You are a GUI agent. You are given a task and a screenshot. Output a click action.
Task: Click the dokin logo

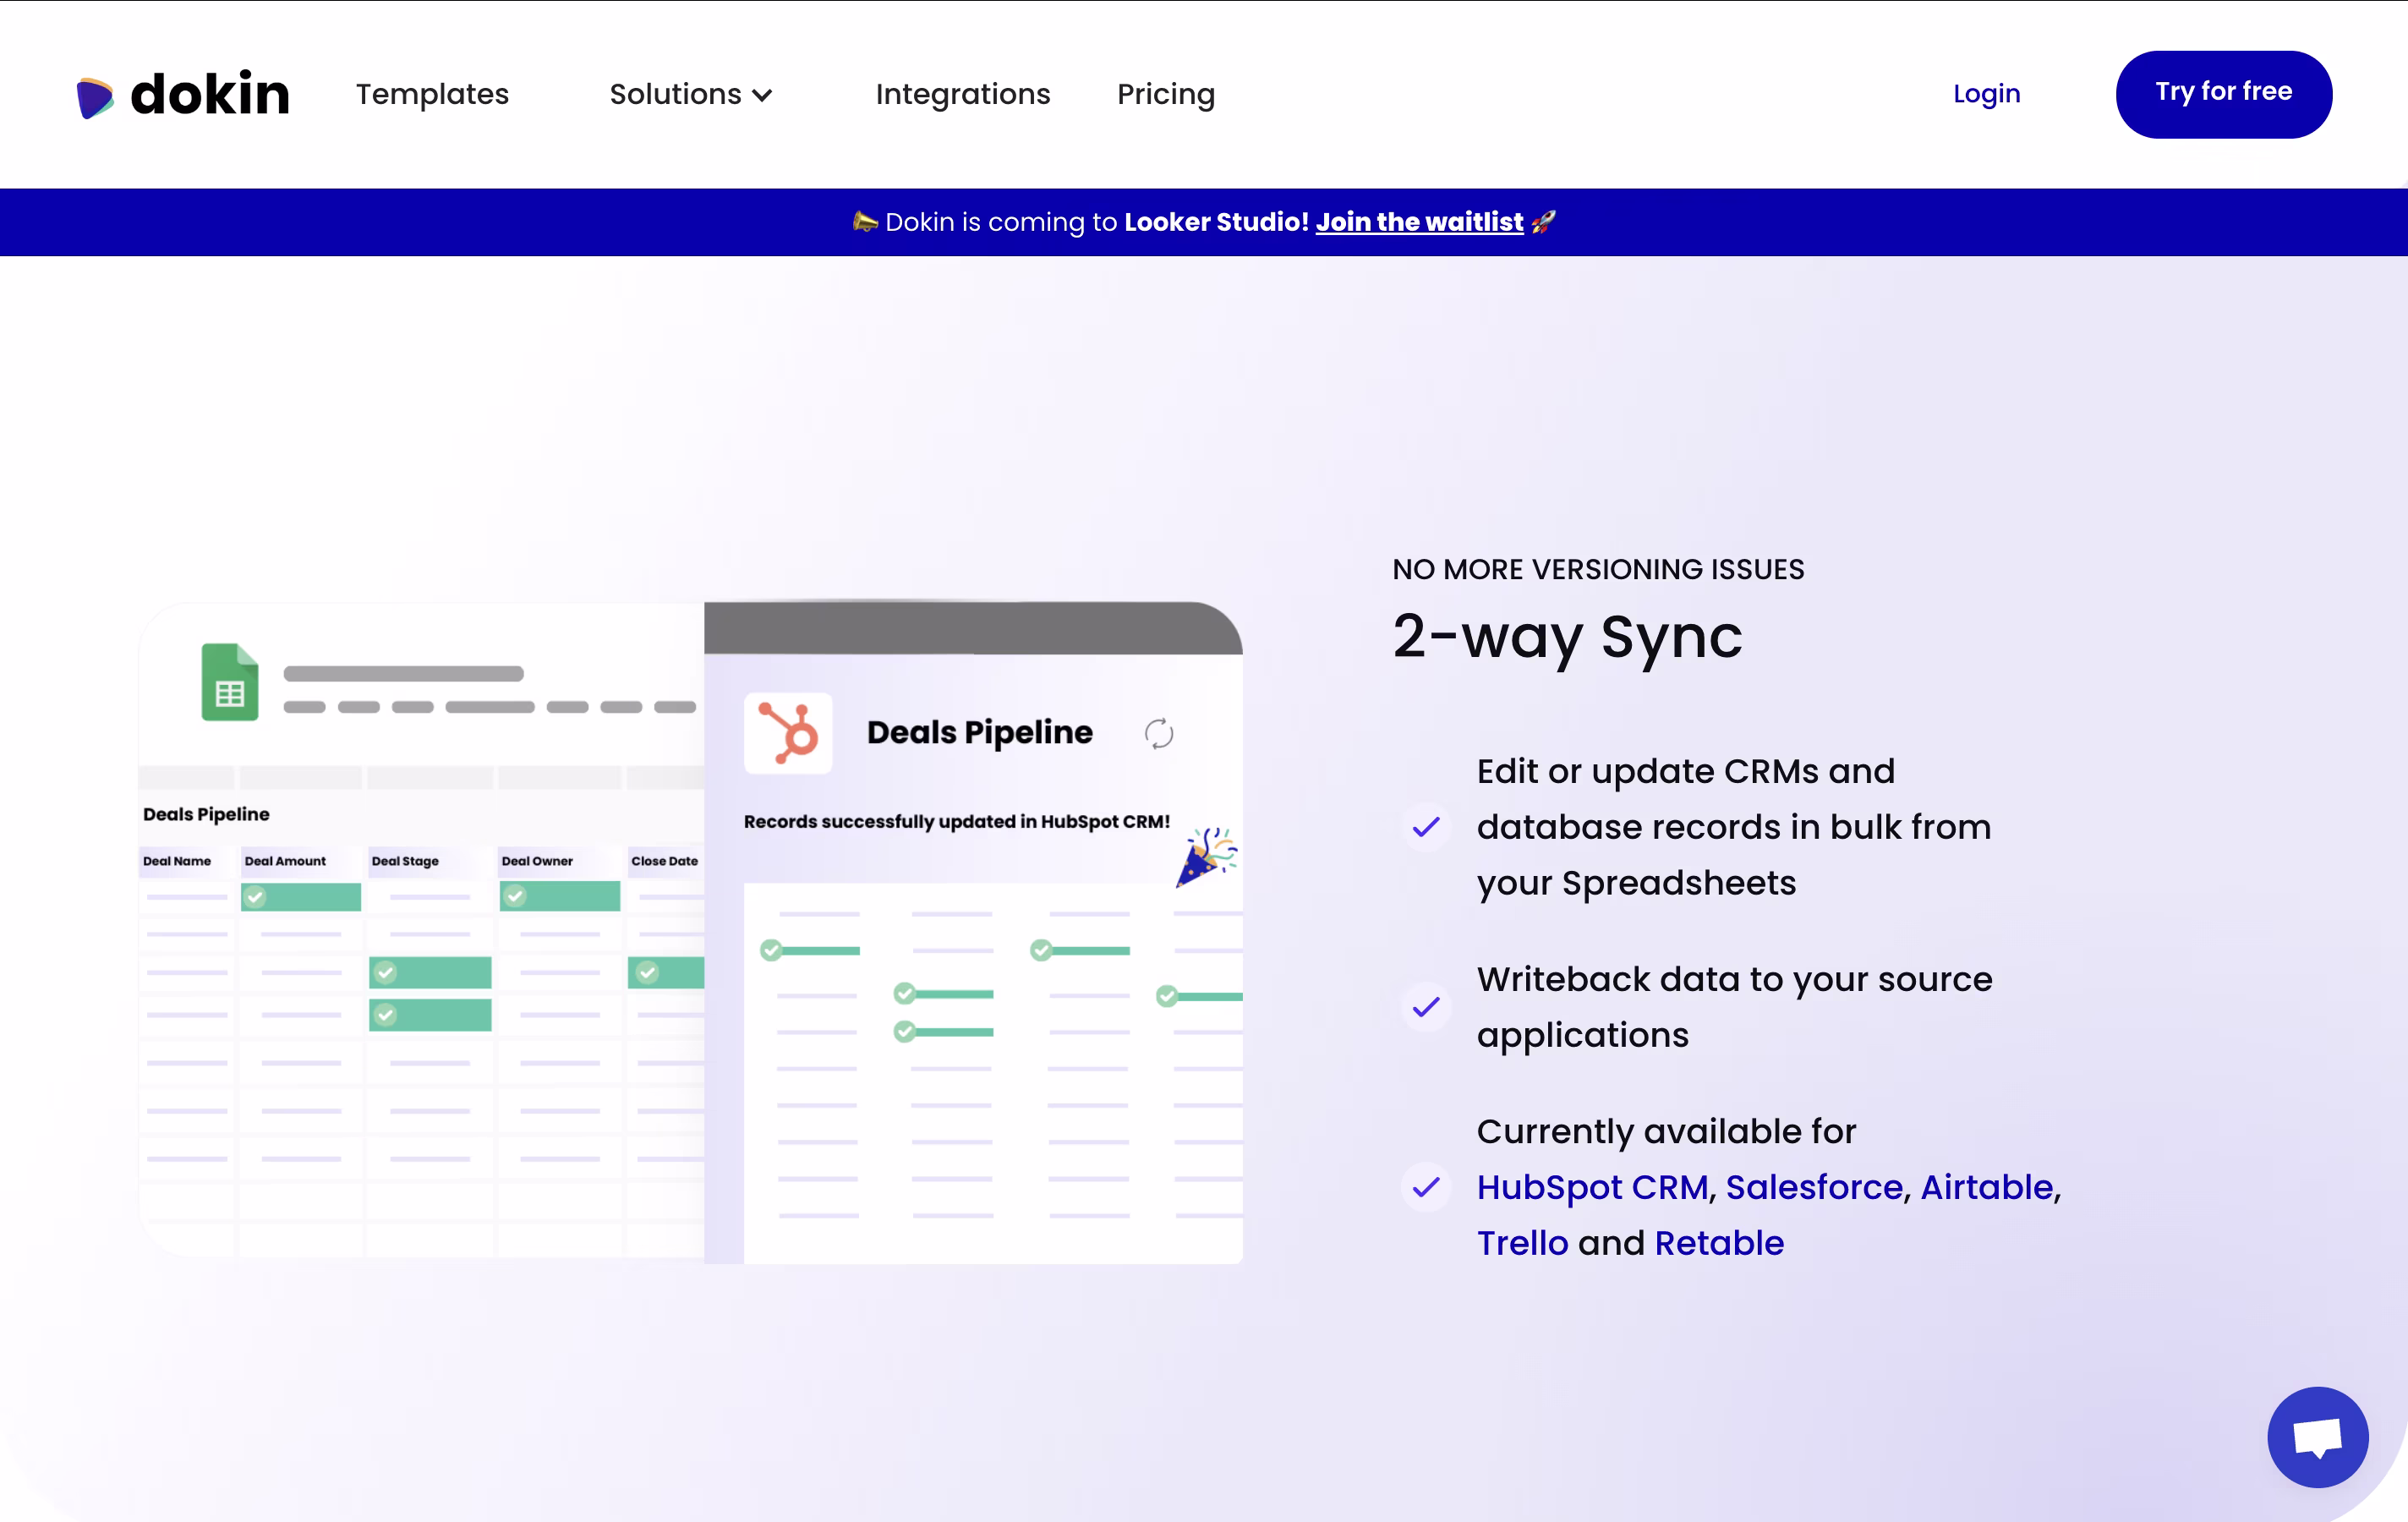(183, 95)
